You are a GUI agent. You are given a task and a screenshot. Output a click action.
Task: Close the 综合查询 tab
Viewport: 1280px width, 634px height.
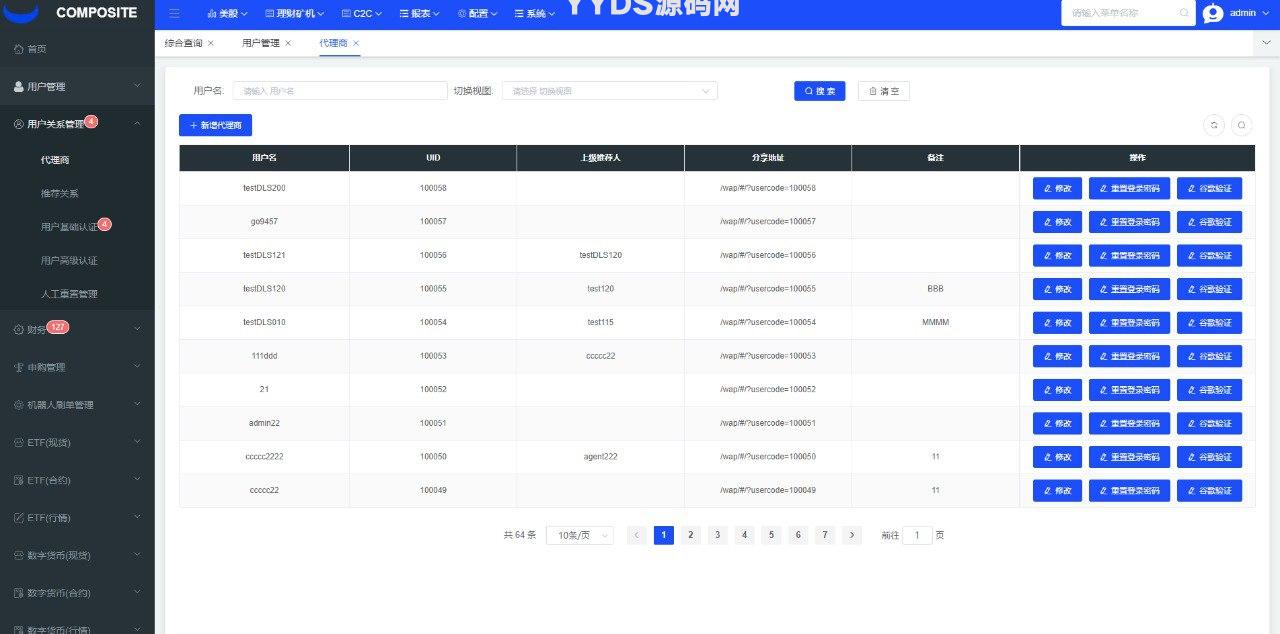click(211, 43)
